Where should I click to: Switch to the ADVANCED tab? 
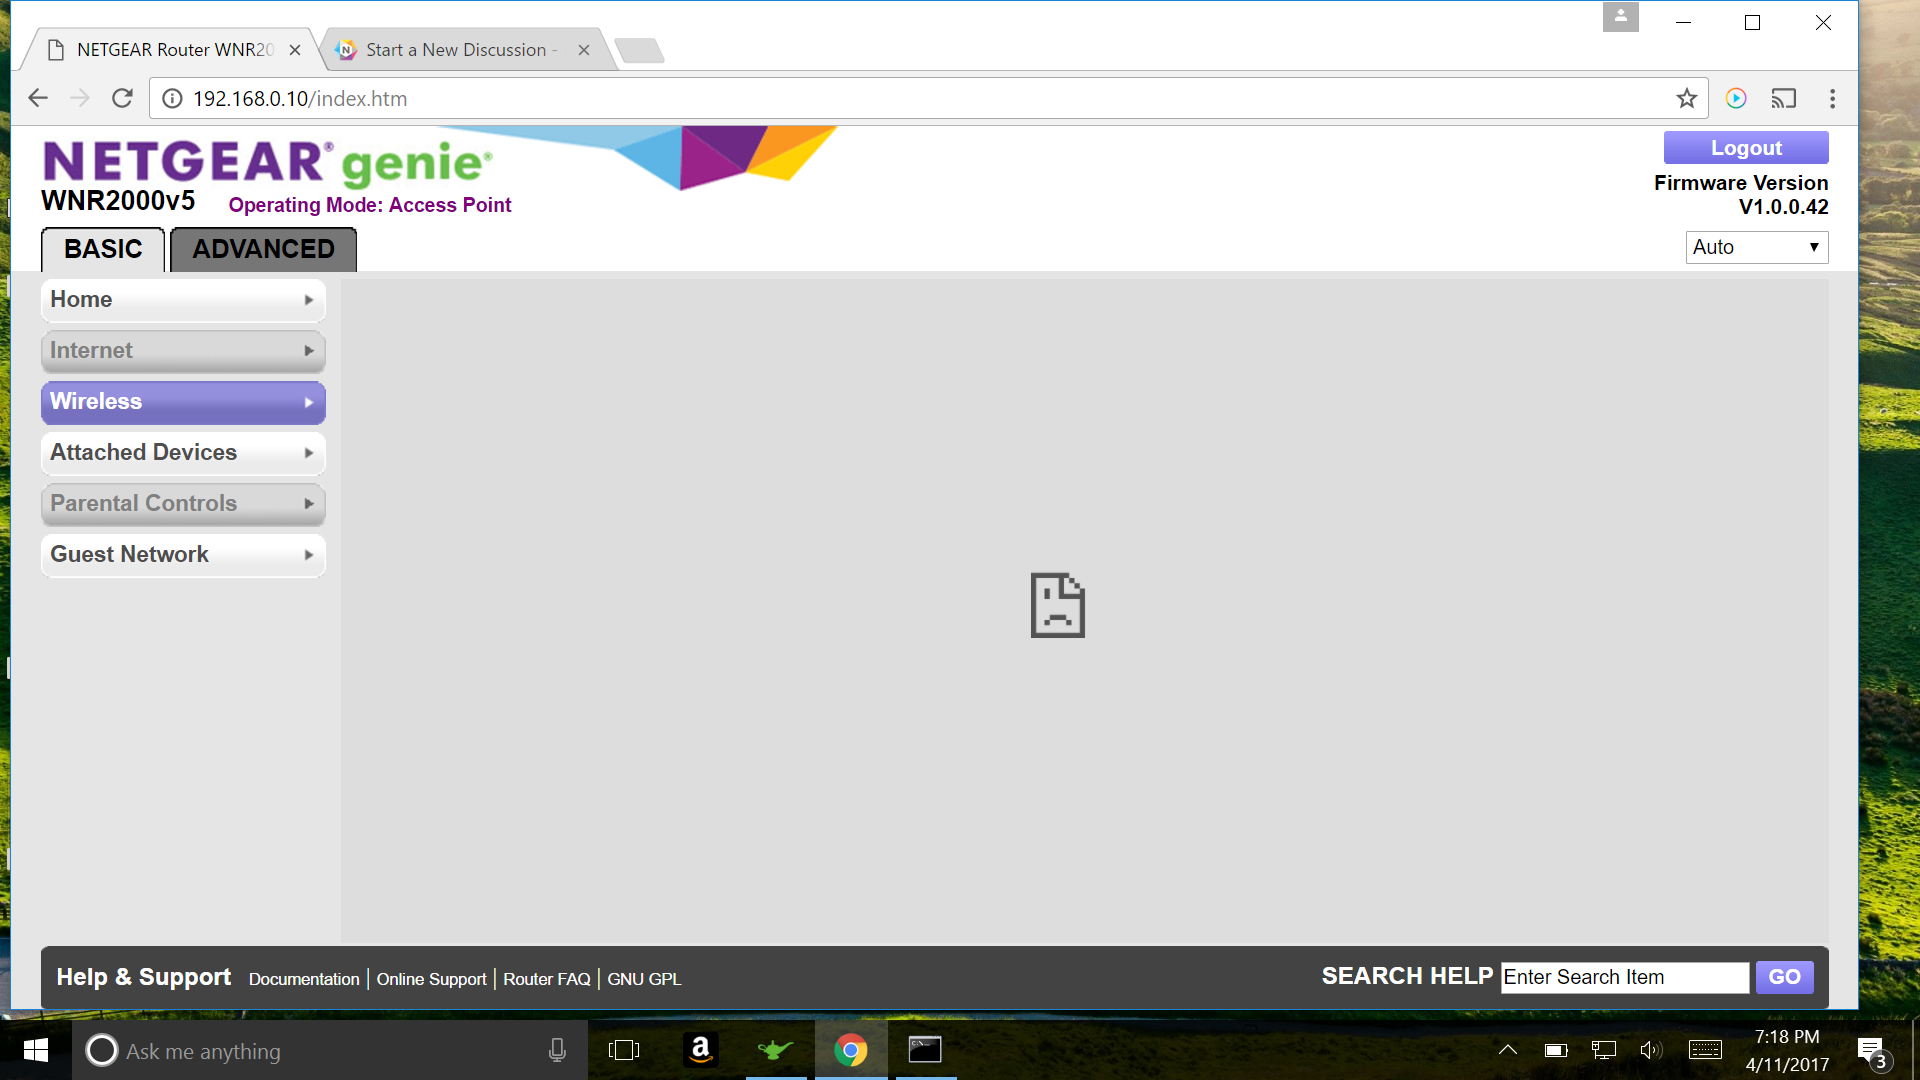(x=263, y=249)
